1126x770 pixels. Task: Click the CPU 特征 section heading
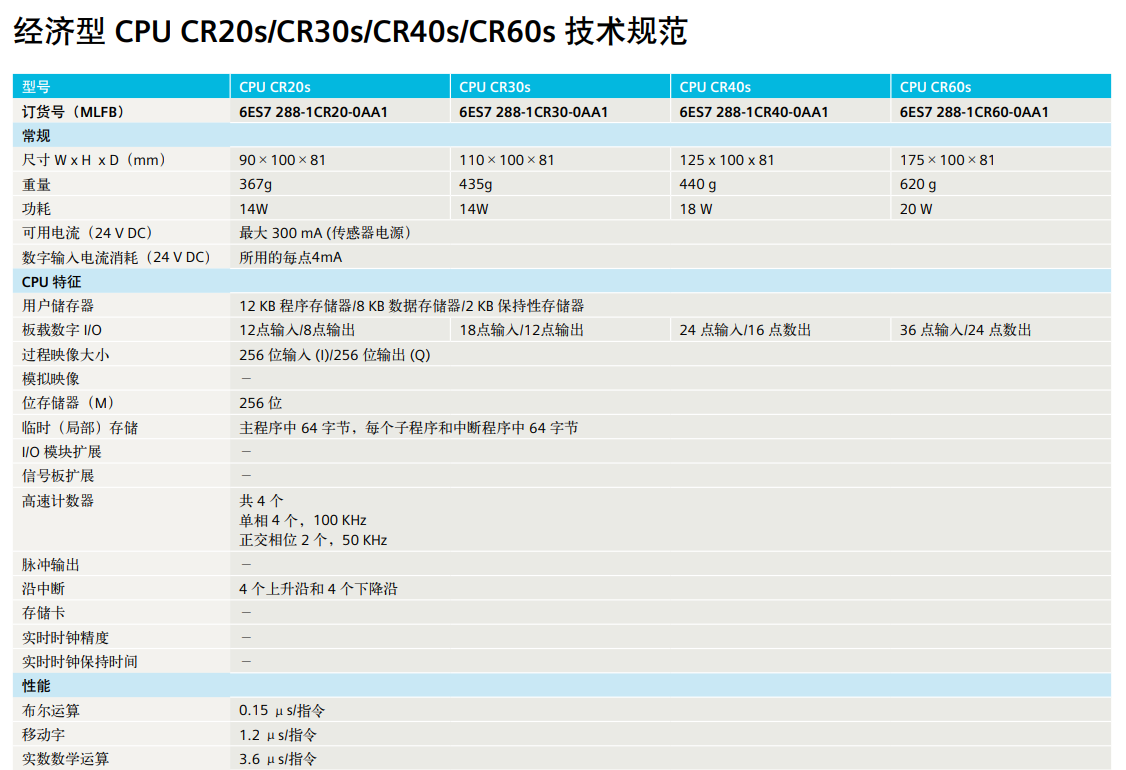pos(52,282)
